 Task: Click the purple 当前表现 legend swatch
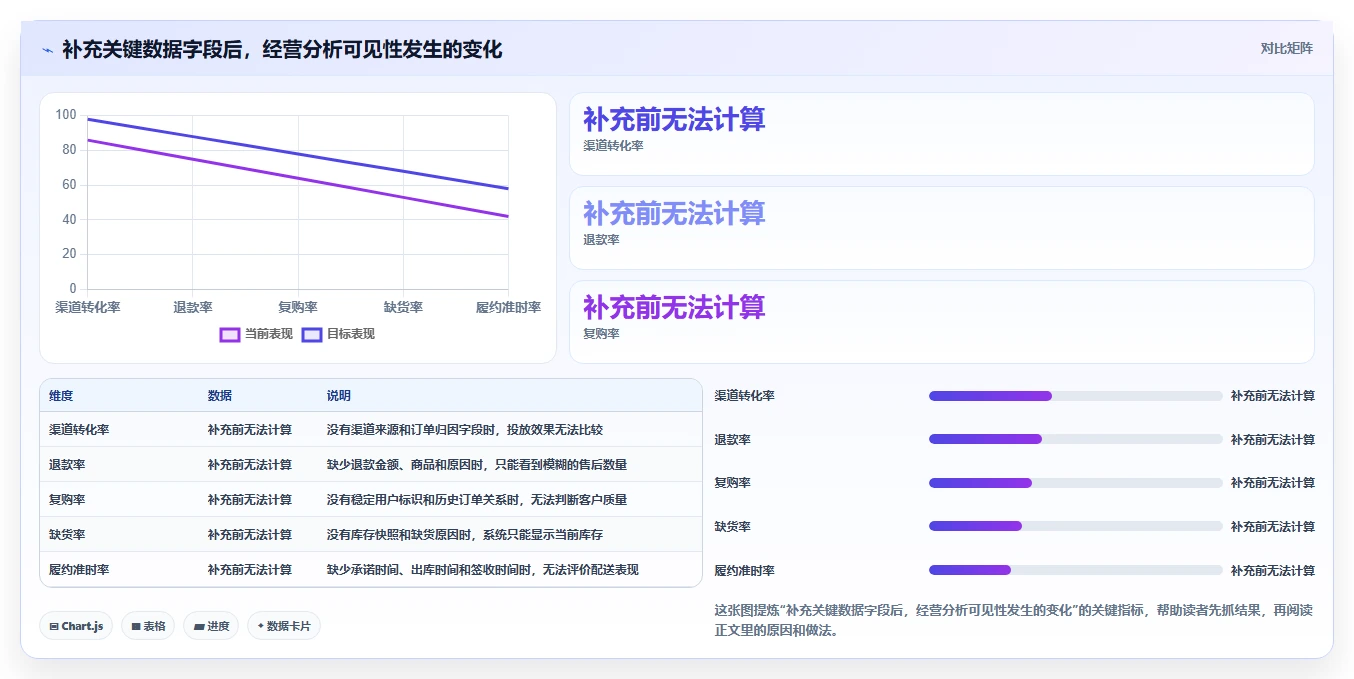[230, 334]
